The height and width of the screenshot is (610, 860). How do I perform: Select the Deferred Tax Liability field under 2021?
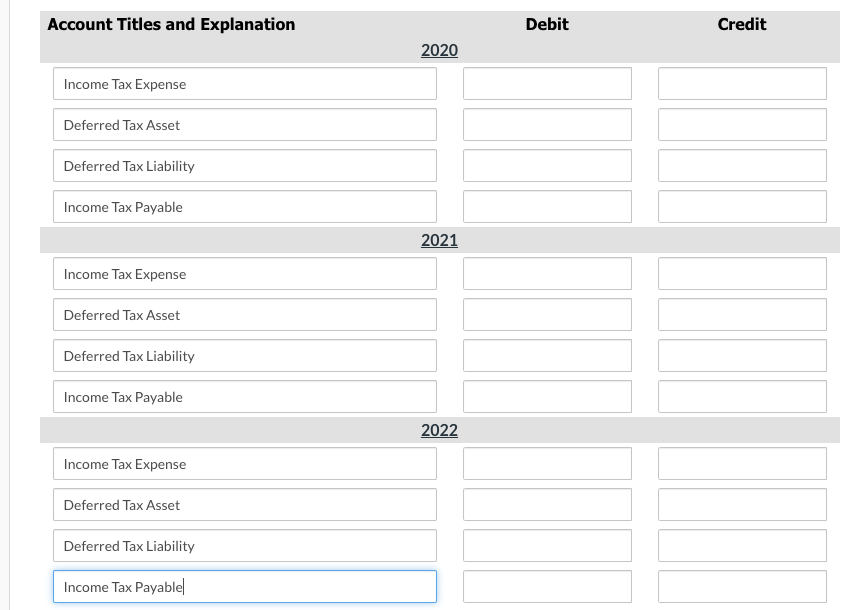click(245, 355)
